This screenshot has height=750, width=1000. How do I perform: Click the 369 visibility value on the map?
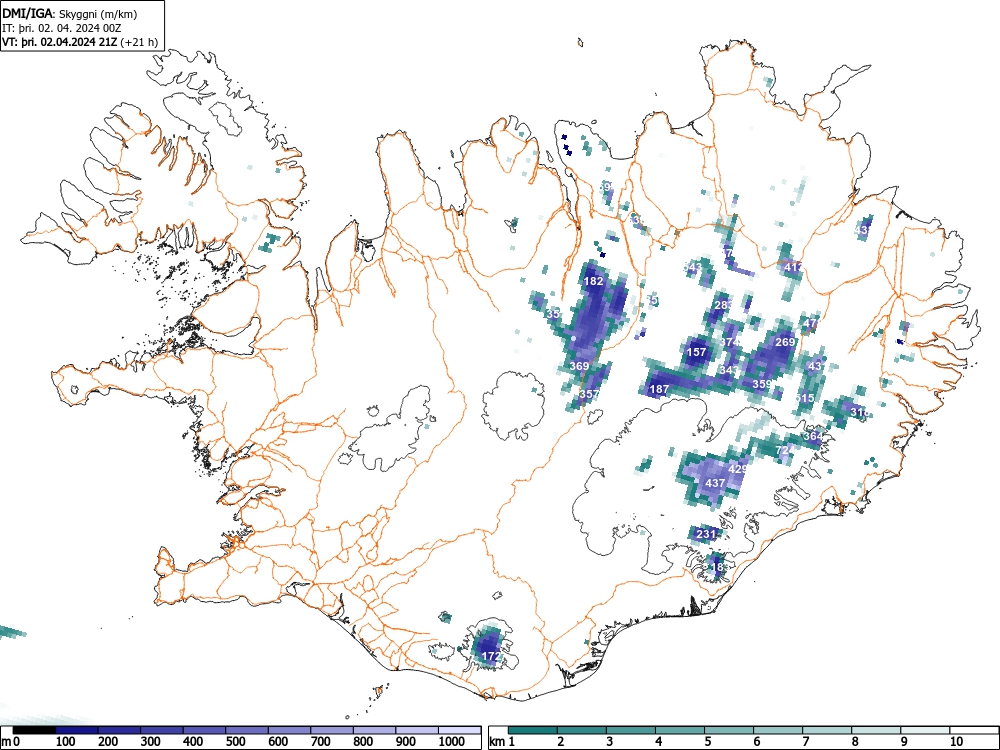pyautogui.click(x=579, y=366)
